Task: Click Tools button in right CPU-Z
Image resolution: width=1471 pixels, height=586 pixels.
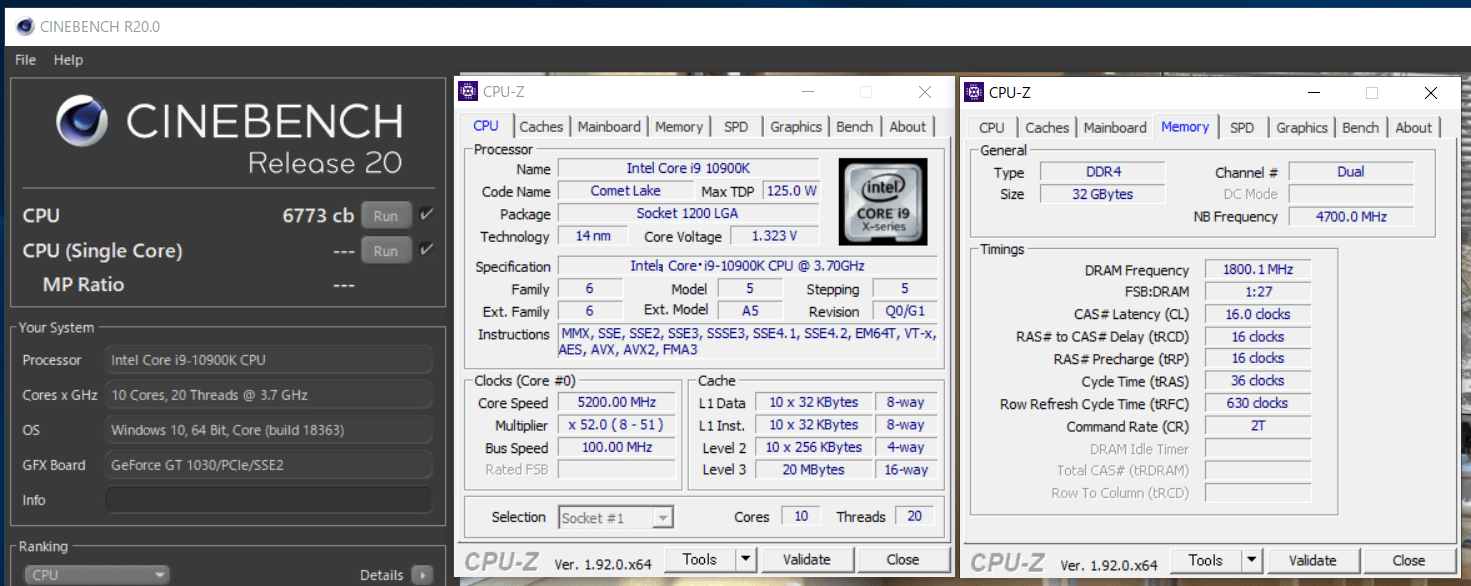Action: [x=1206, y=560]
